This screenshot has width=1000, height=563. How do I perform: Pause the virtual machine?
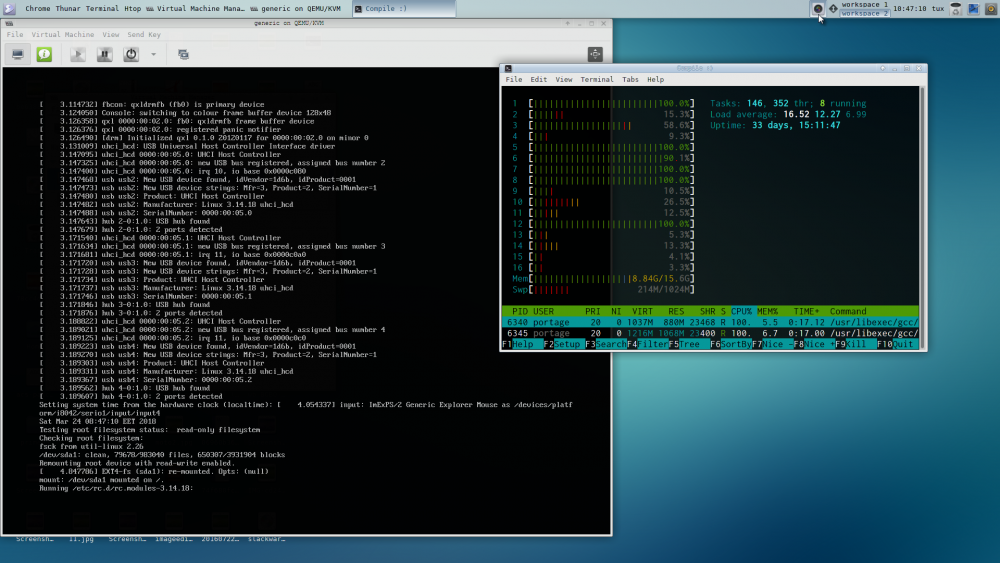click(105, 54)
